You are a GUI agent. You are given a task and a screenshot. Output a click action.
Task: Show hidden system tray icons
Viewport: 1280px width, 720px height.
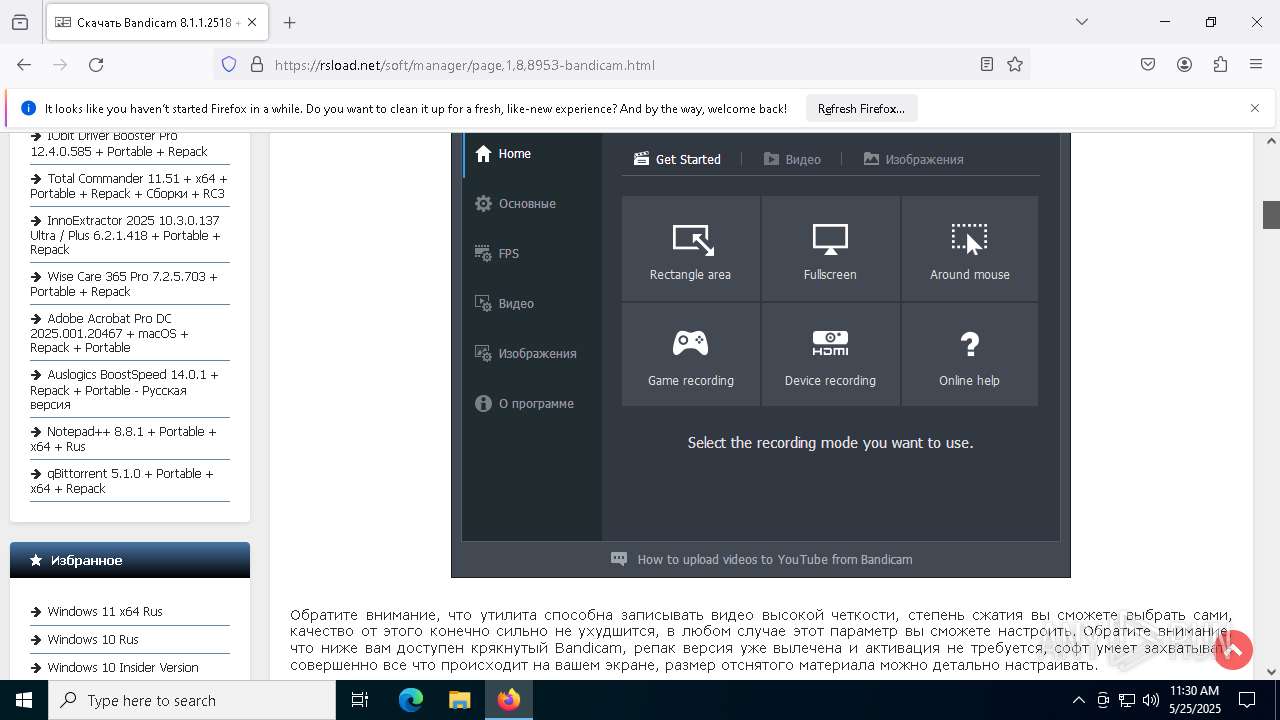pyautogui.click(x=1078, y=700)
